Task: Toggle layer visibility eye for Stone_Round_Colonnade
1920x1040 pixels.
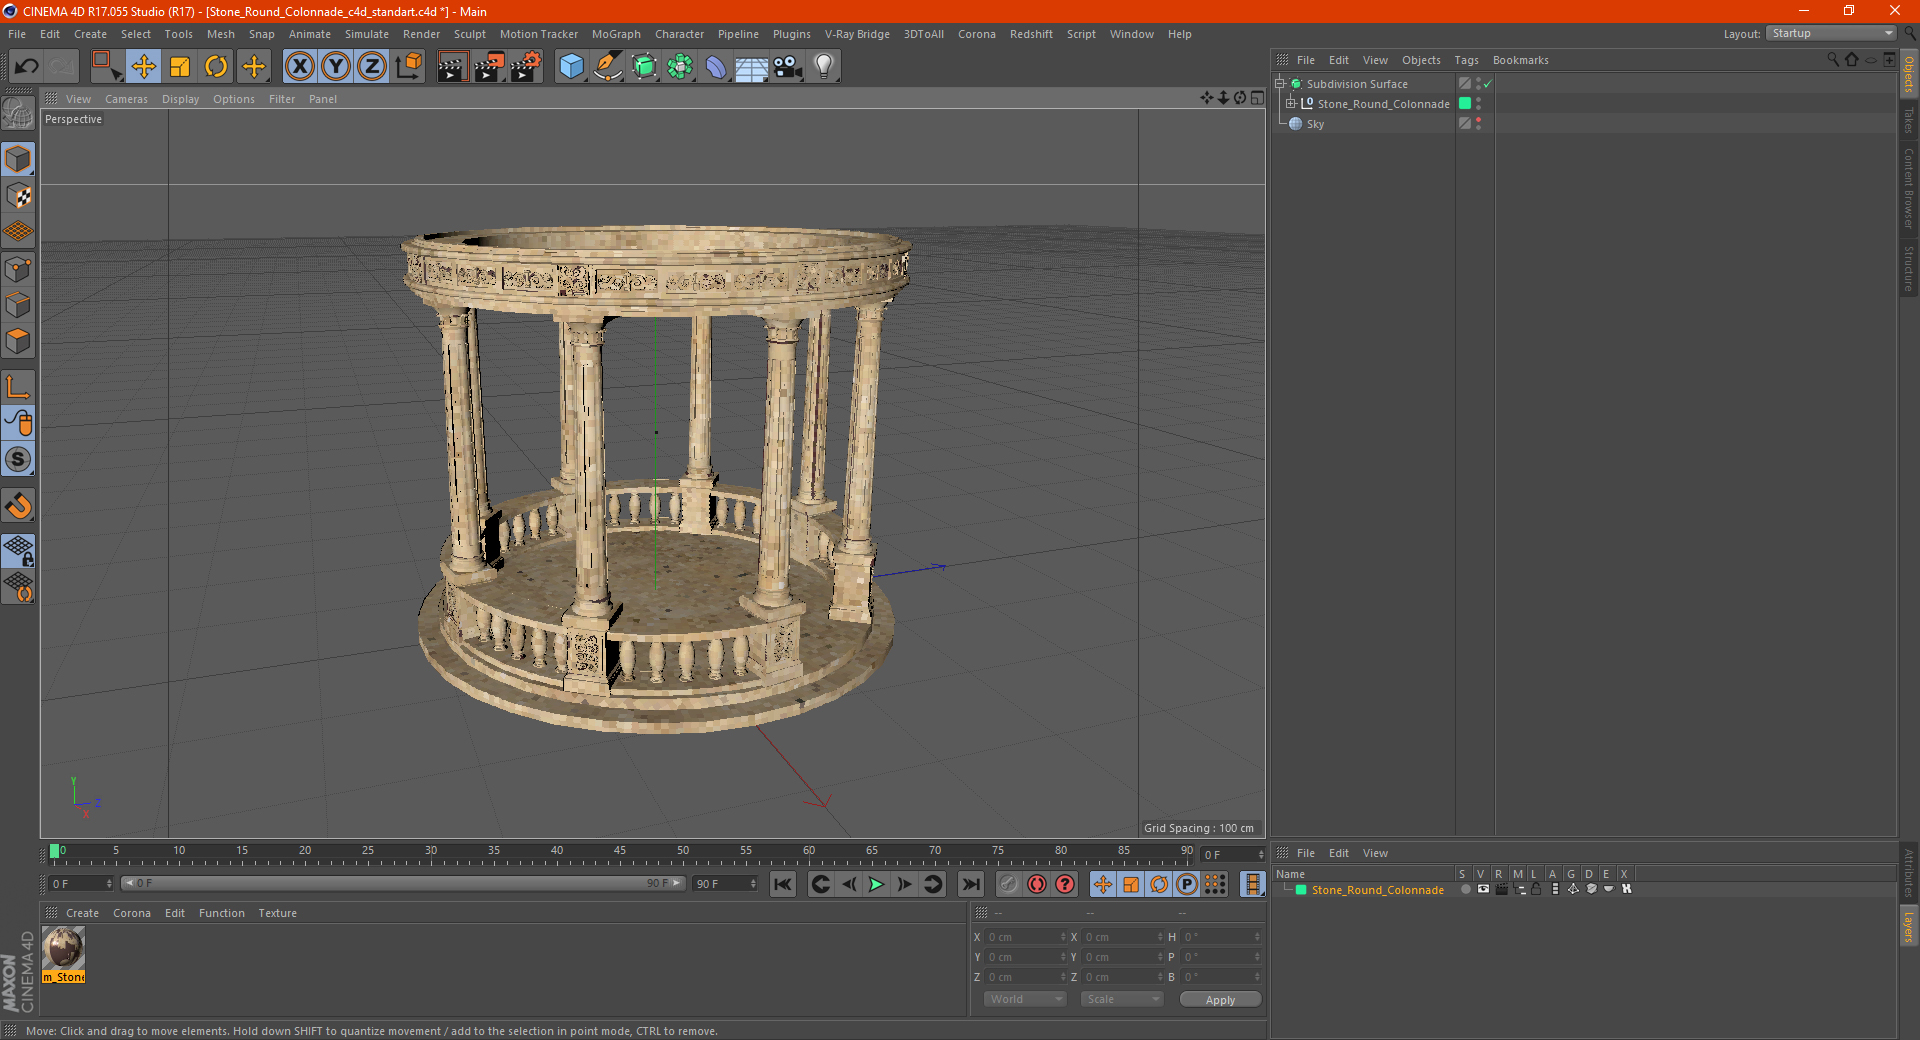Action: (x=1483, y=889)
